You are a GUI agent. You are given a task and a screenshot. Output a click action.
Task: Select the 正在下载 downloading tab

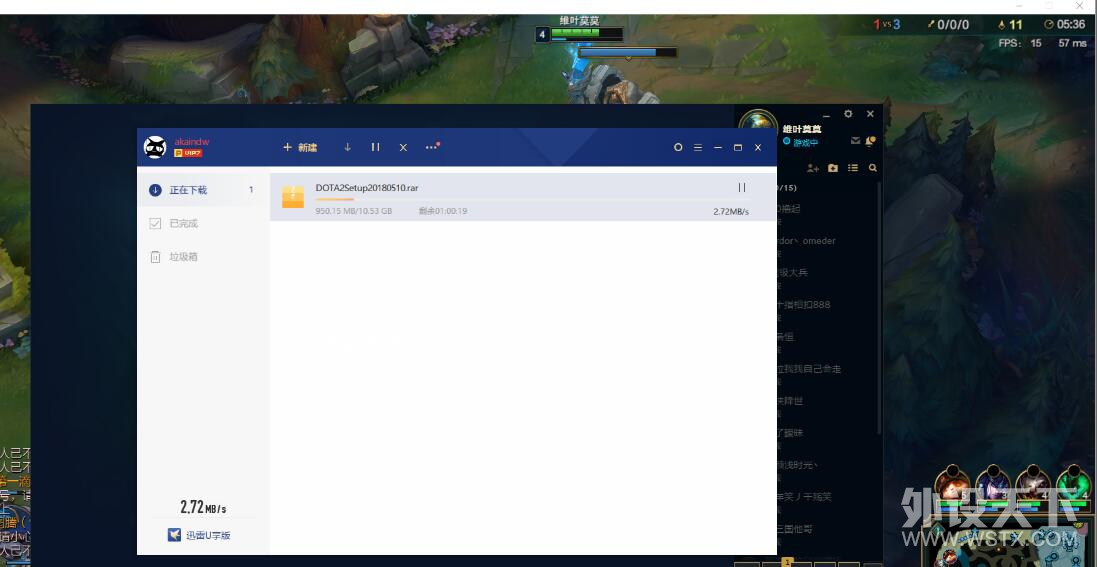point(203,190)
